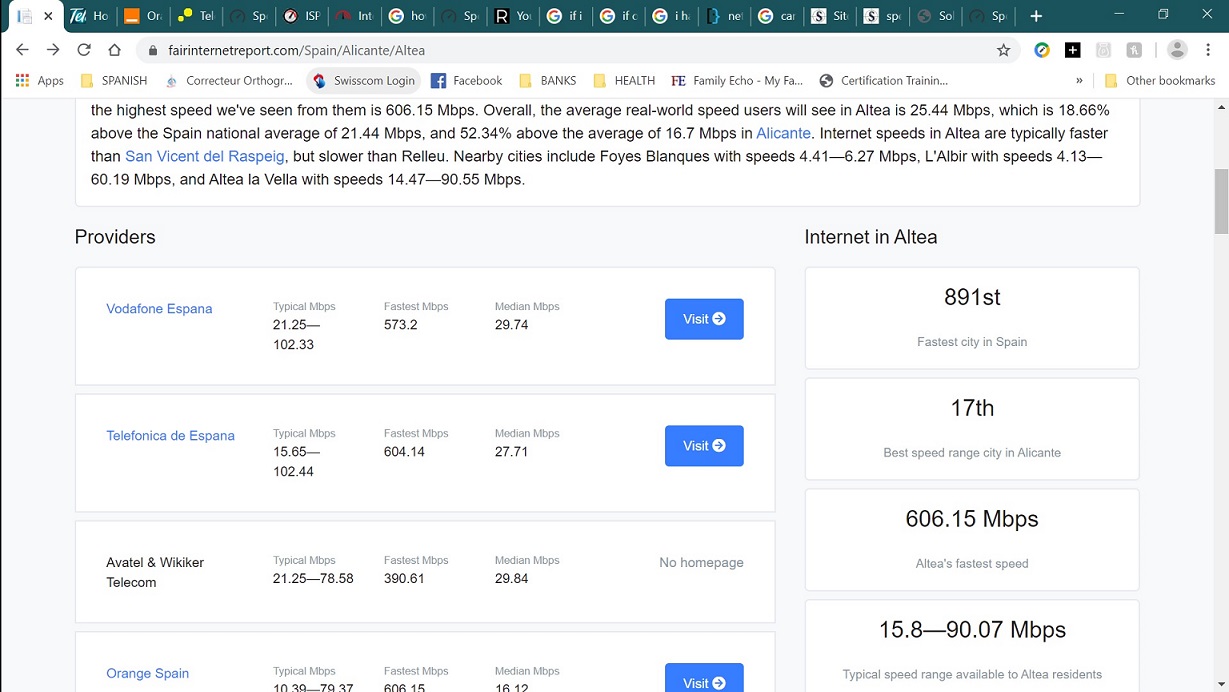This screenshot has height=692, width=1229.
Task: Click the colorful circle extension icon
Action: click(1042, 50)
